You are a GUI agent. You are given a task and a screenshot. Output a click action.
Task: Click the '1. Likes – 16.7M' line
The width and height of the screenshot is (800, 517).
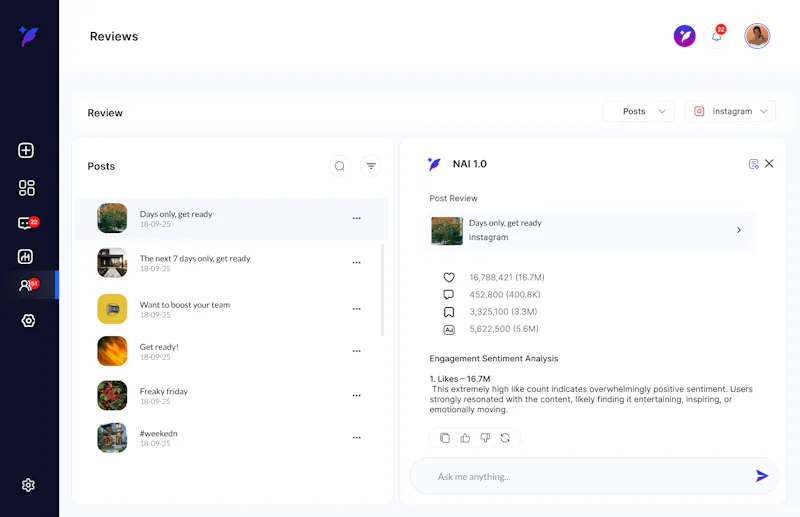tap(460, 379)
